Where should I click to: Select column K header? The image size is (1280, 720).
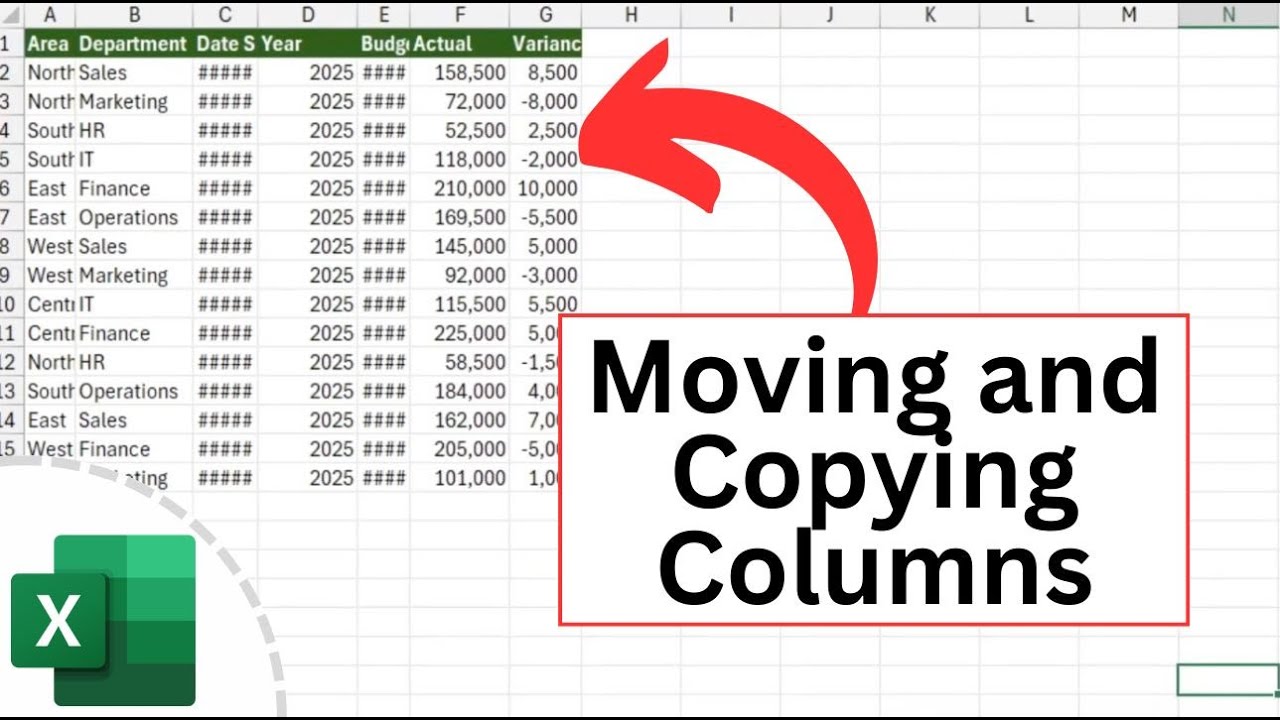point(930,14)
